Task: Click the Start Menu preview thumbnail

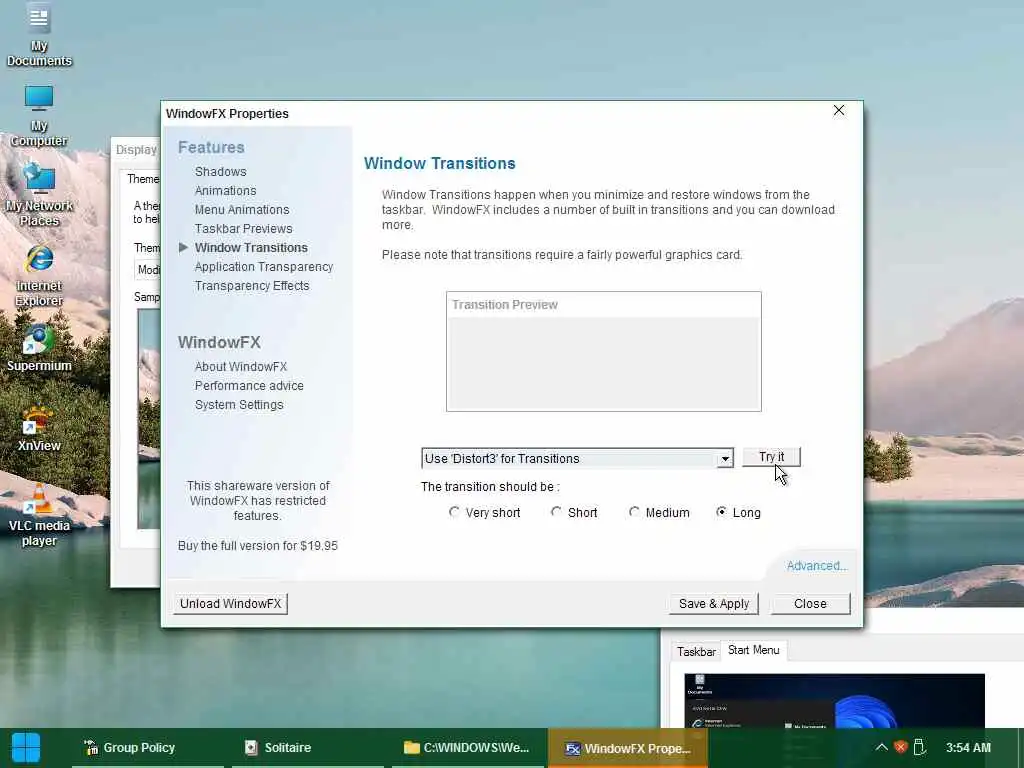Action: click(834, 701)
